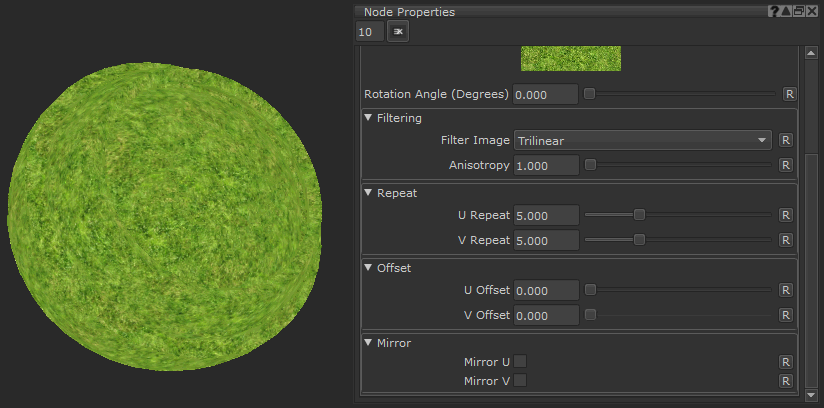This screenshot has width=824, height=408.
Task: Open the Filter Image Trilinear dropdown
Action: 644,141
